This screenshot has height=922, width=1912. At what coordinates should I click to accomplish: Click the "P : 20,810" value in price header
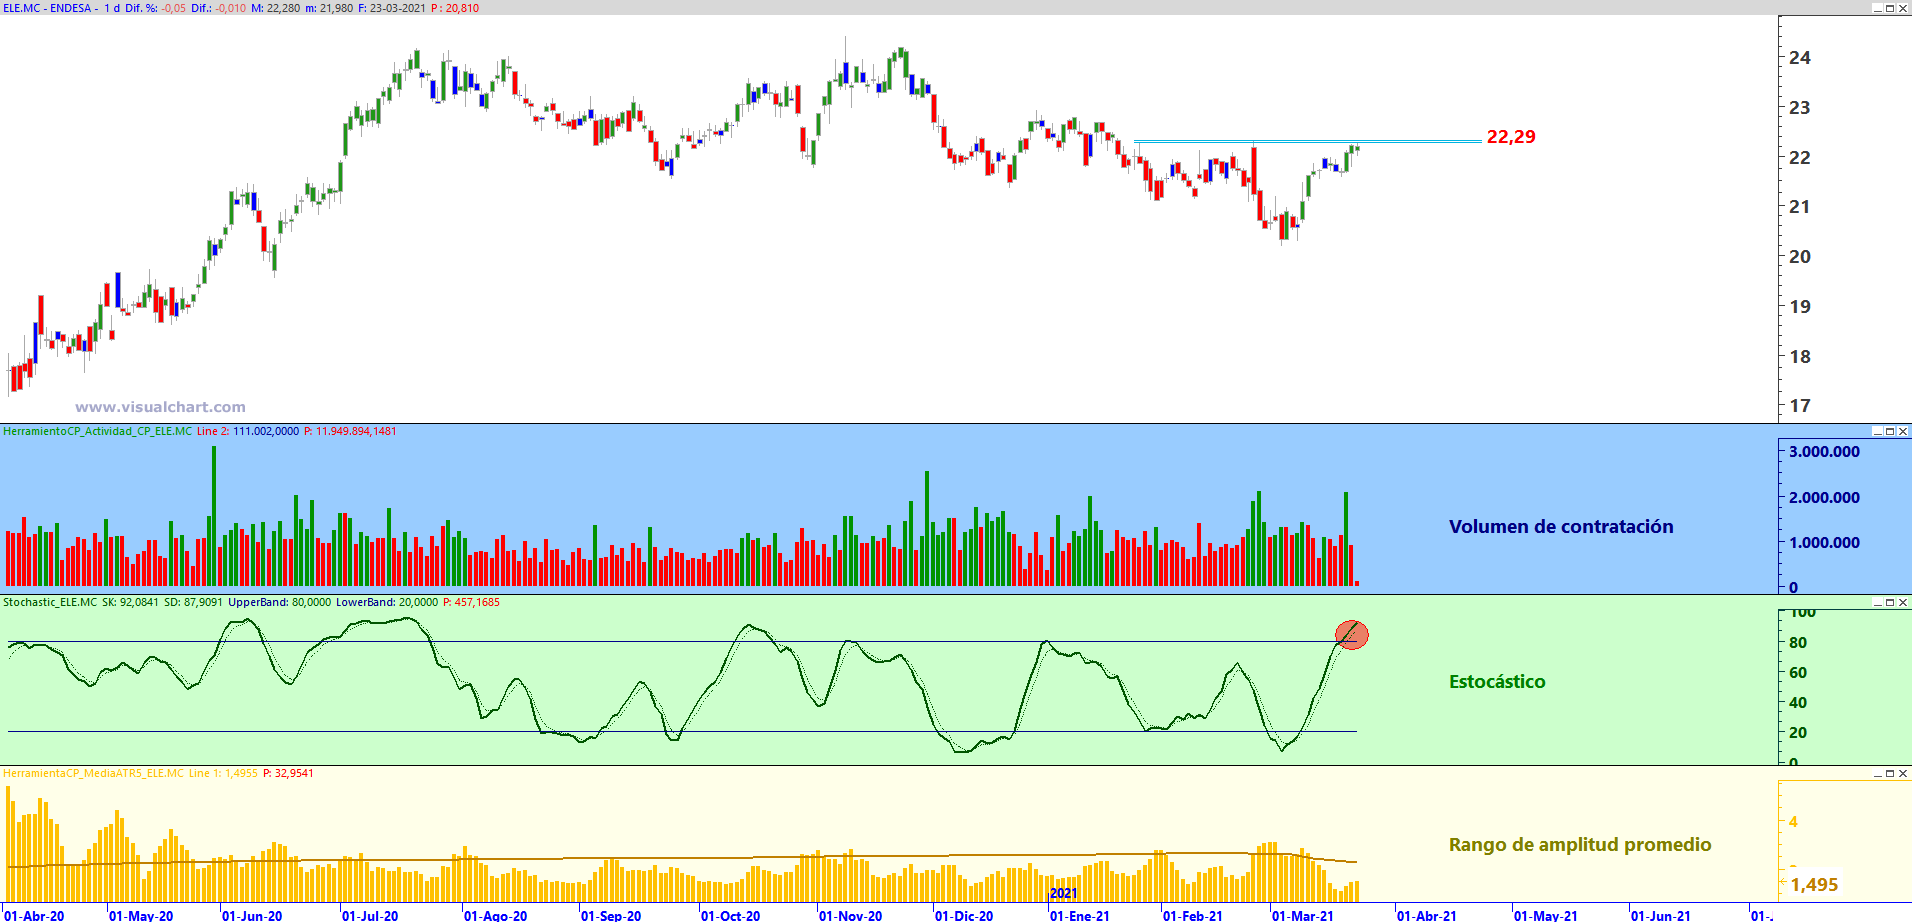pyautogui.click(x=455, y=8)
